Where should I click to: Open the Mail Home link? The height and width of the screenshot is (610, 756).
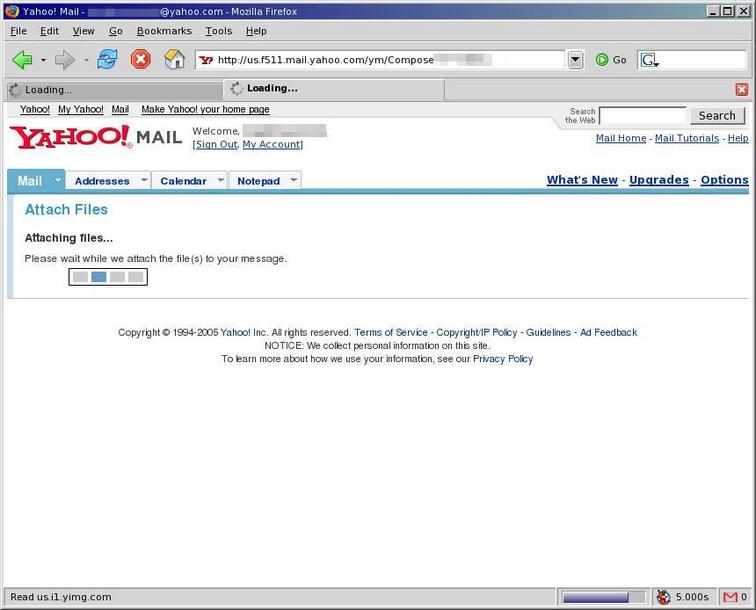click(x=621, y=138)
